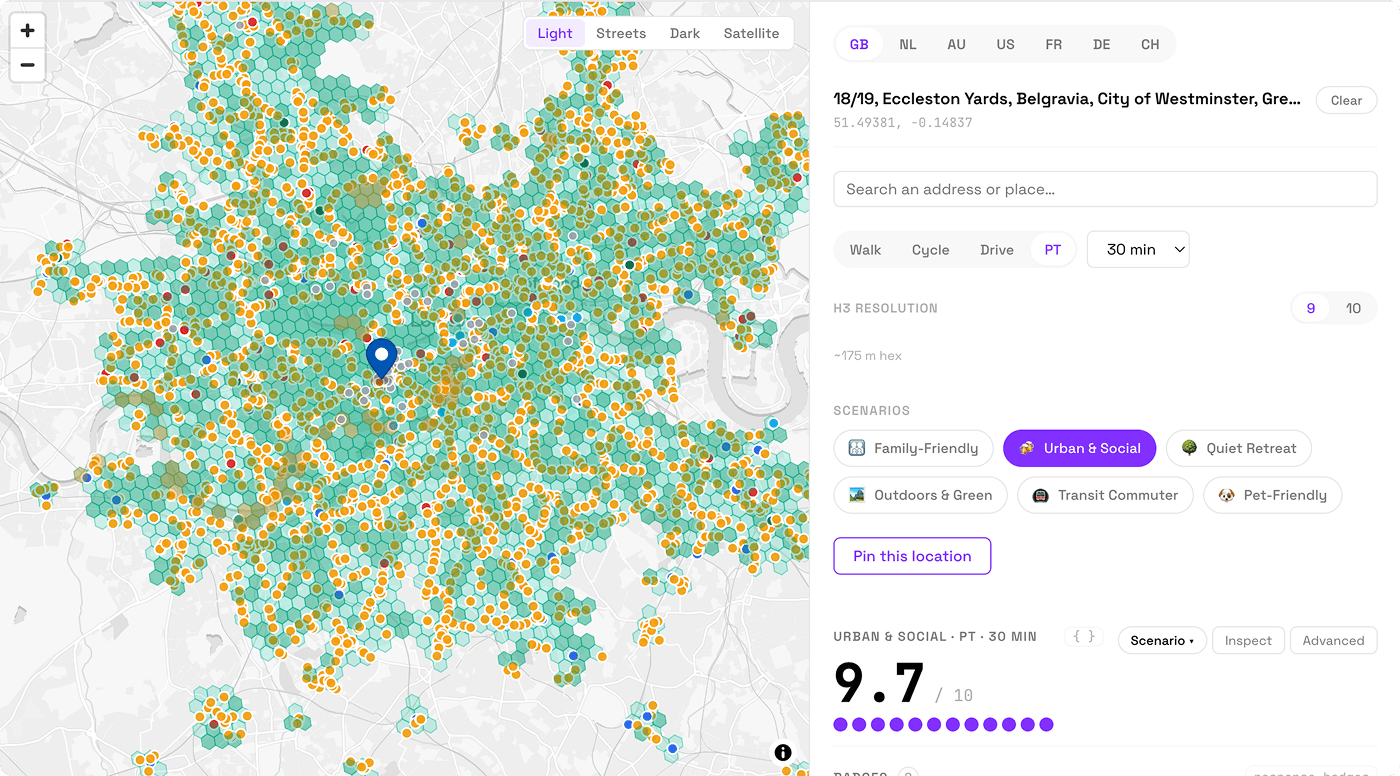Image resolution: width=1400 pixels, height=776 pixels.
Task: Click the blue location pin on the map
Action: [x=381, y=360]
